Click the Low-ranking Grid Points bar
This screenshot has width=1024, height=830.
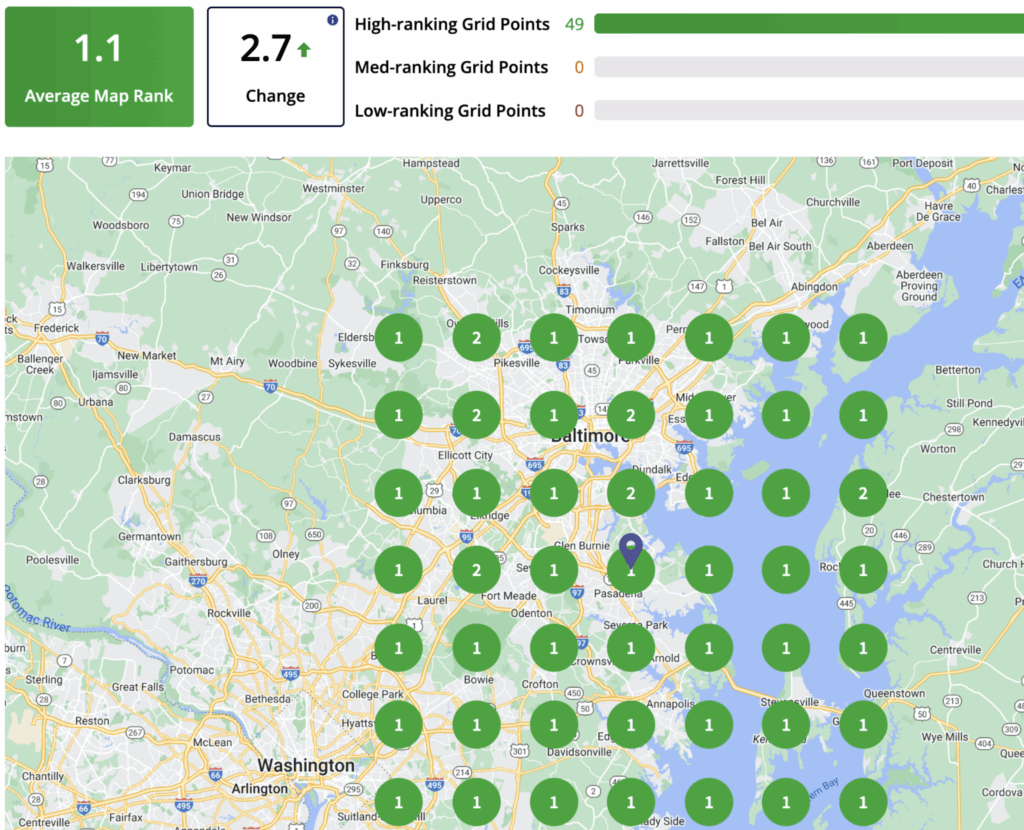808,110
